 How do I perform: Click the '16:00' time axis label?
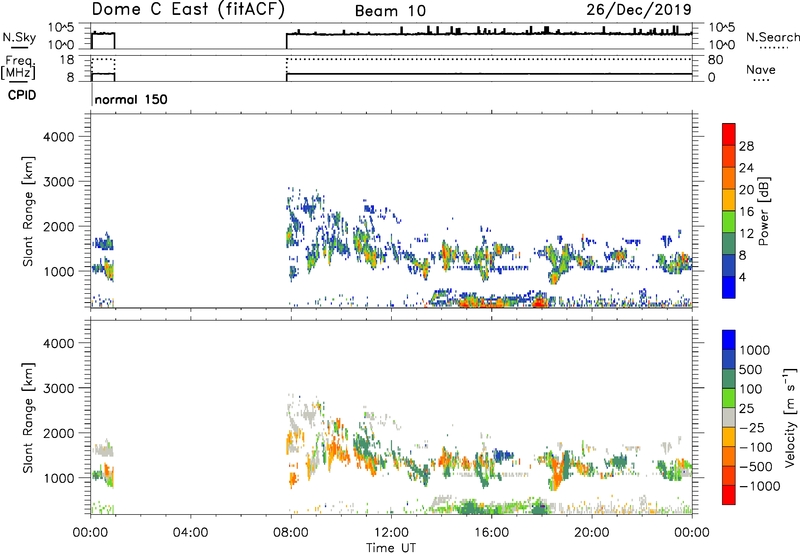[x=491, y=533]
